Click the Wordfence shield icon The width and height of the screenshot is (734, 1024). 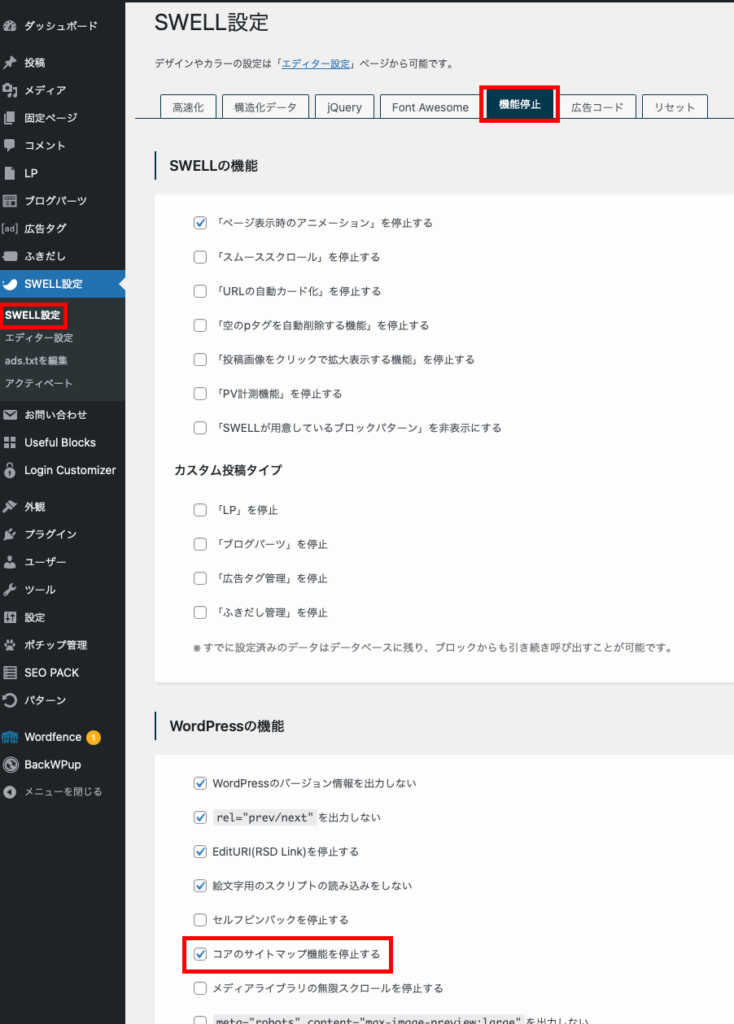click(10, 737)
